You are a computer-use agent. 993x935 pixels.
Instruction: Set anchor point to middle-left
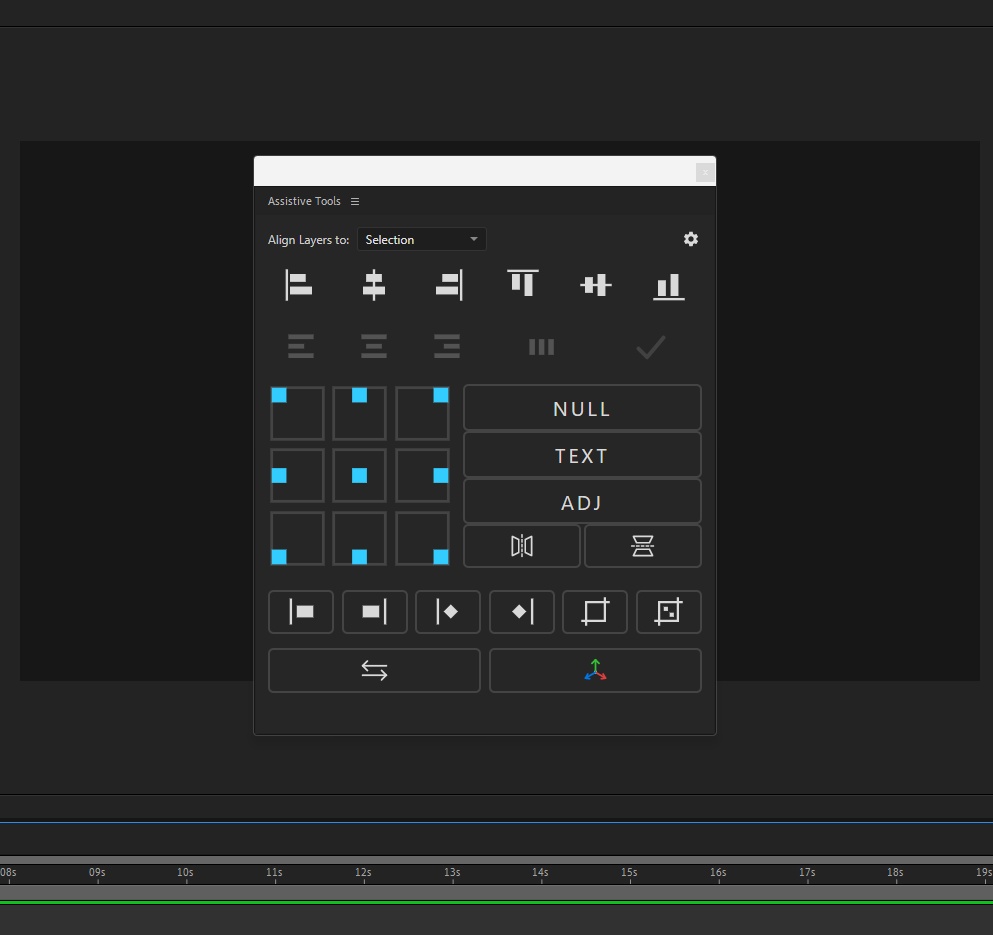(x=297, y=476)
